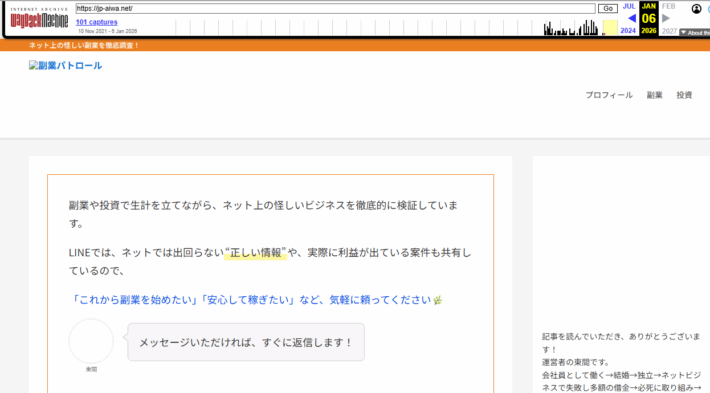Click the sidebar text 運営者の東間です
This screenshot has width=710, height=393.
[x=576, y=362]
